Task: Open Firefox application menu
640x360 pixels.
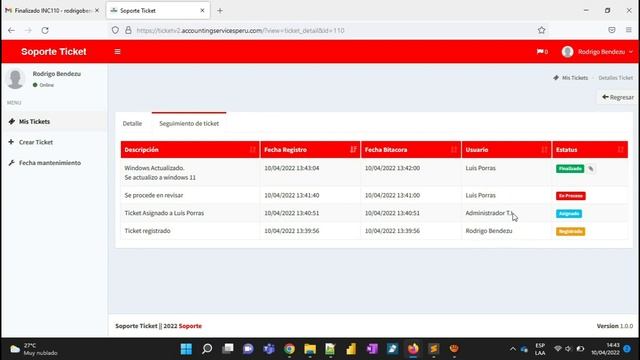Action: 629,30
